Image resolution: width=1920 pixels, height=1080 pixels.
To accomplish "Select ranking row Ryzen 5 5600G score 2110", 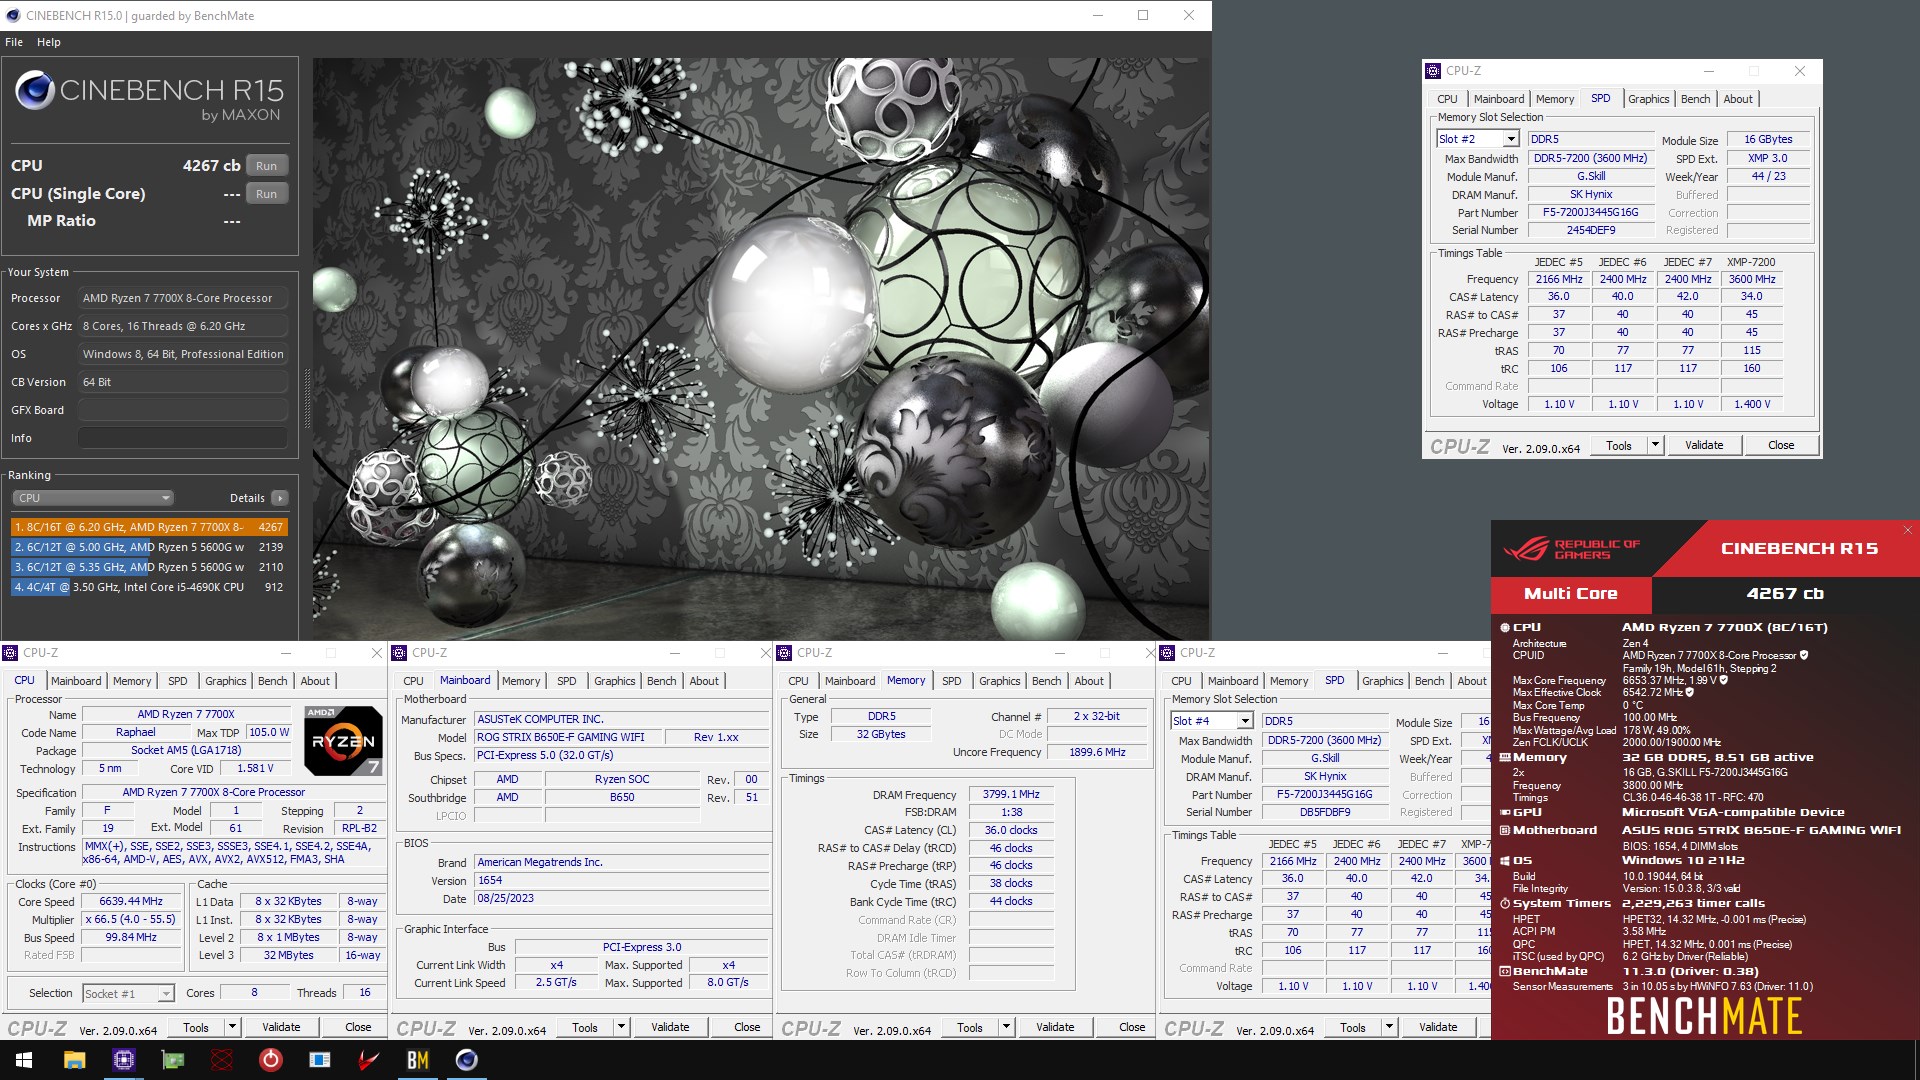I will pyautogui.click(x=149, y=567).
